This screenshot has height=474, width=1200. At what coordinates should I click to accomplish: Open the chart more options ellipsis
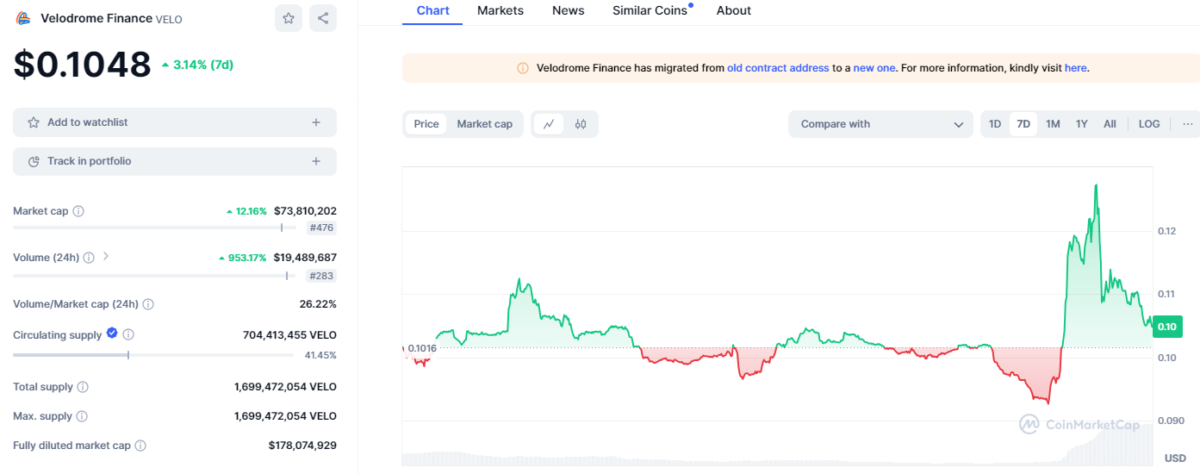tap(1188, 124)
